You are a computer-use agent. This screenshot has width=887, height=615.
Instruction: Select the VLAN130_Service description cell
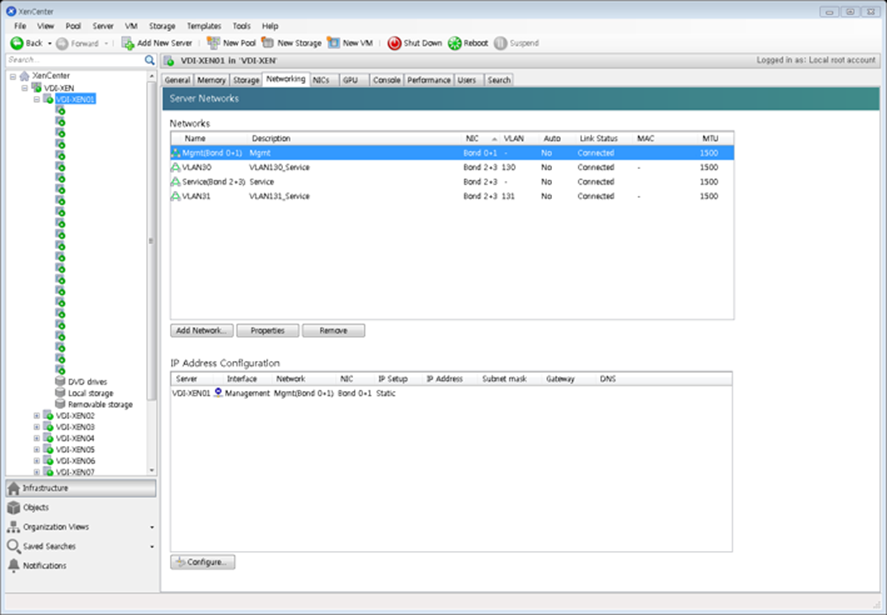click(279, 167)
